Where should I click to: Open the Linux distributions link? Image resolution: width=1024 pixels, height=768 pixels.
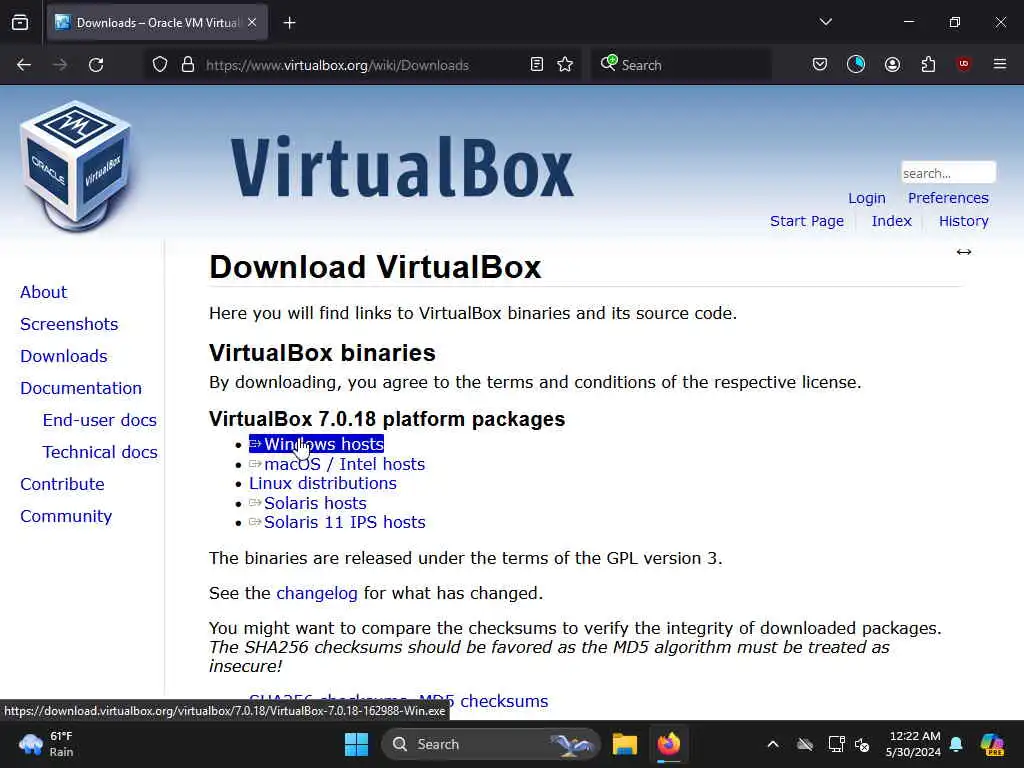(323, 483)
